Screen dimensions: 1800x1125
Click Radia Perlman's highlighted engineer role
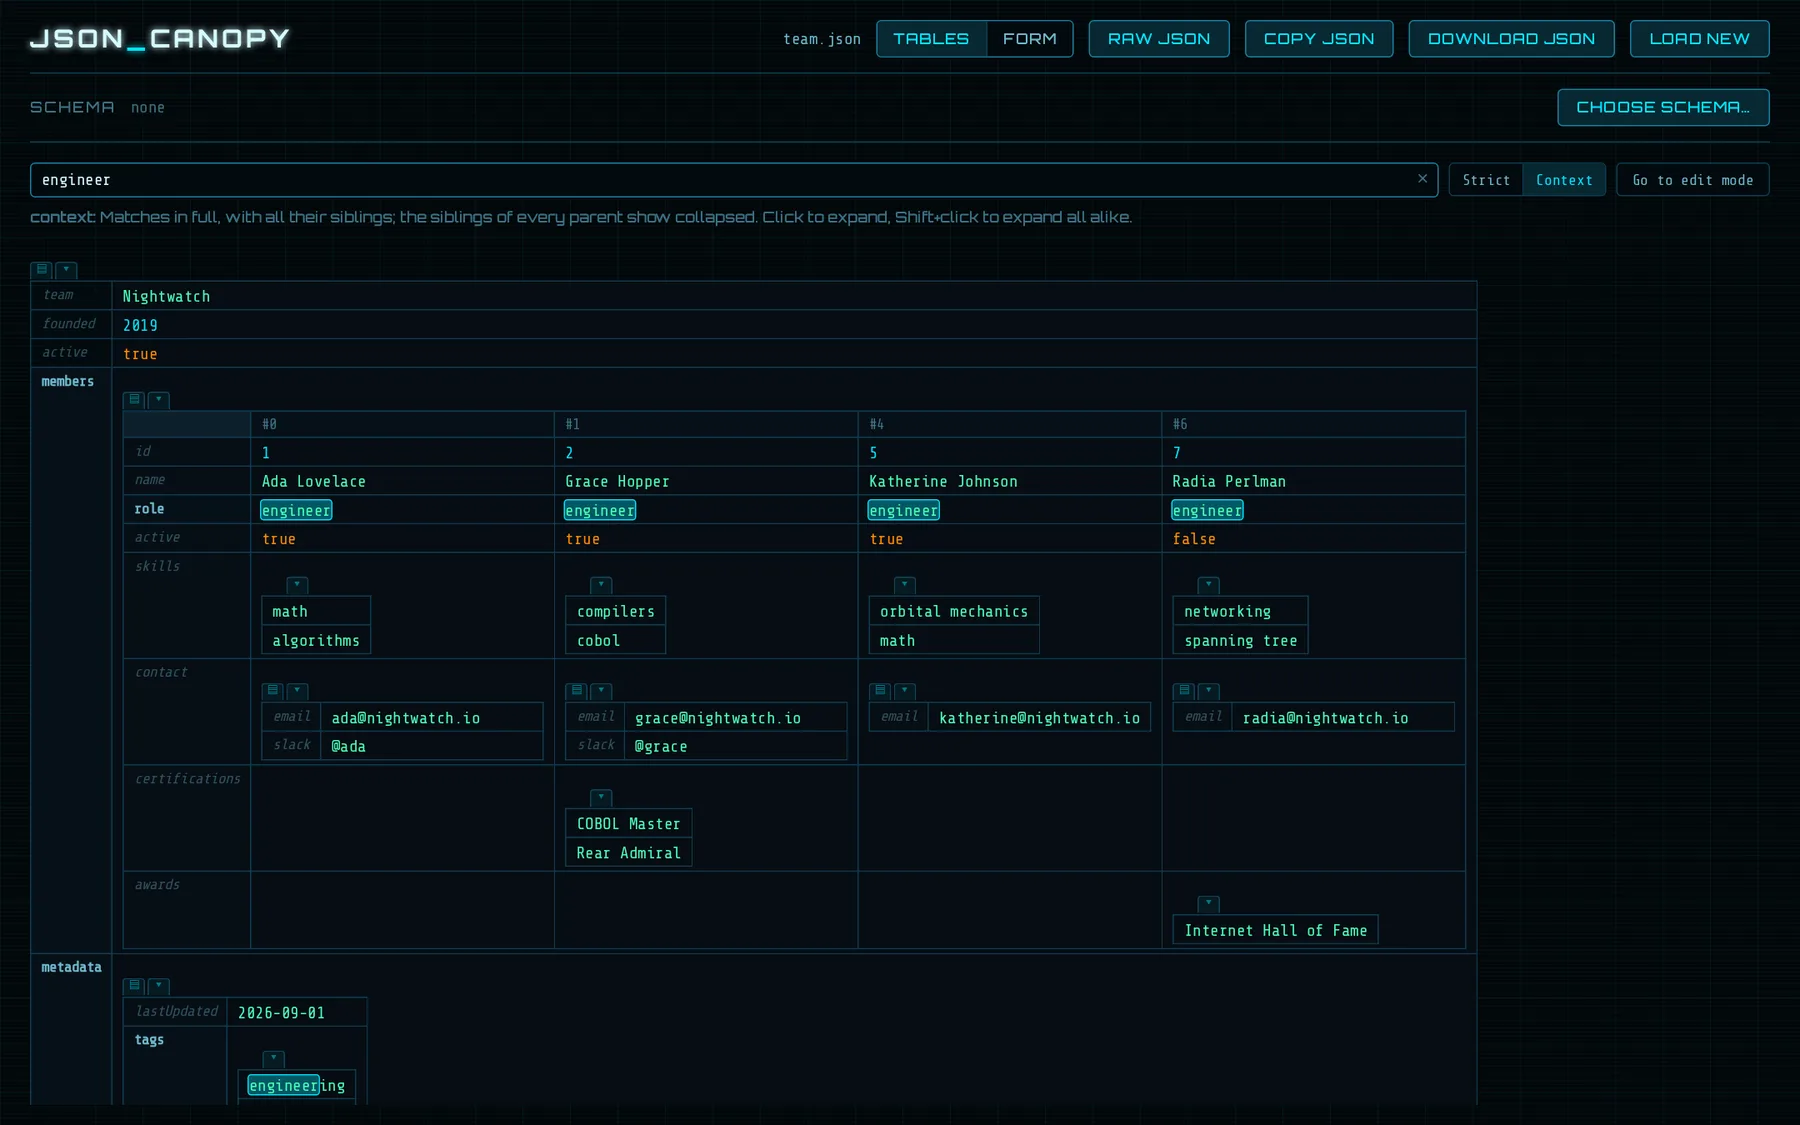pos(1207,510)
